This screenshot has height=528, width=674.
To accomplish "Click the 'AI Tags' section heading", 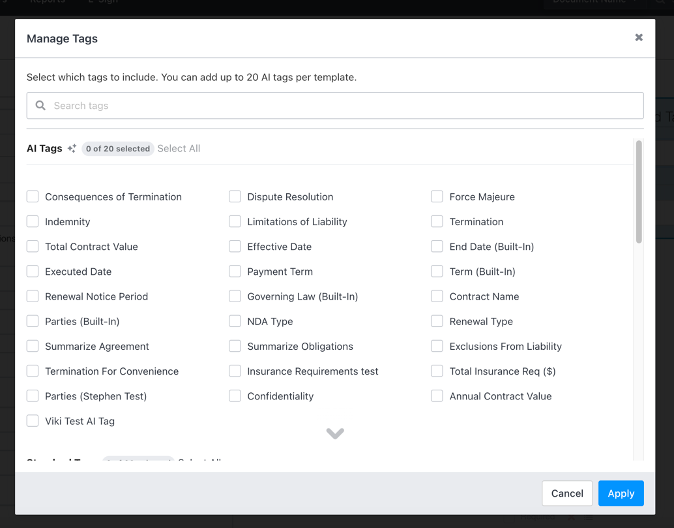I will point(44,148).
